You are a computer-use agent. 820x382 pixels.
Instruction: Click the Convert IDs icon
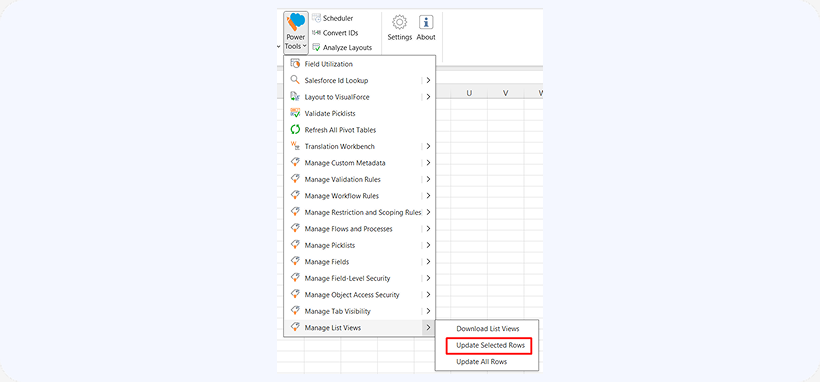point(316,33)
